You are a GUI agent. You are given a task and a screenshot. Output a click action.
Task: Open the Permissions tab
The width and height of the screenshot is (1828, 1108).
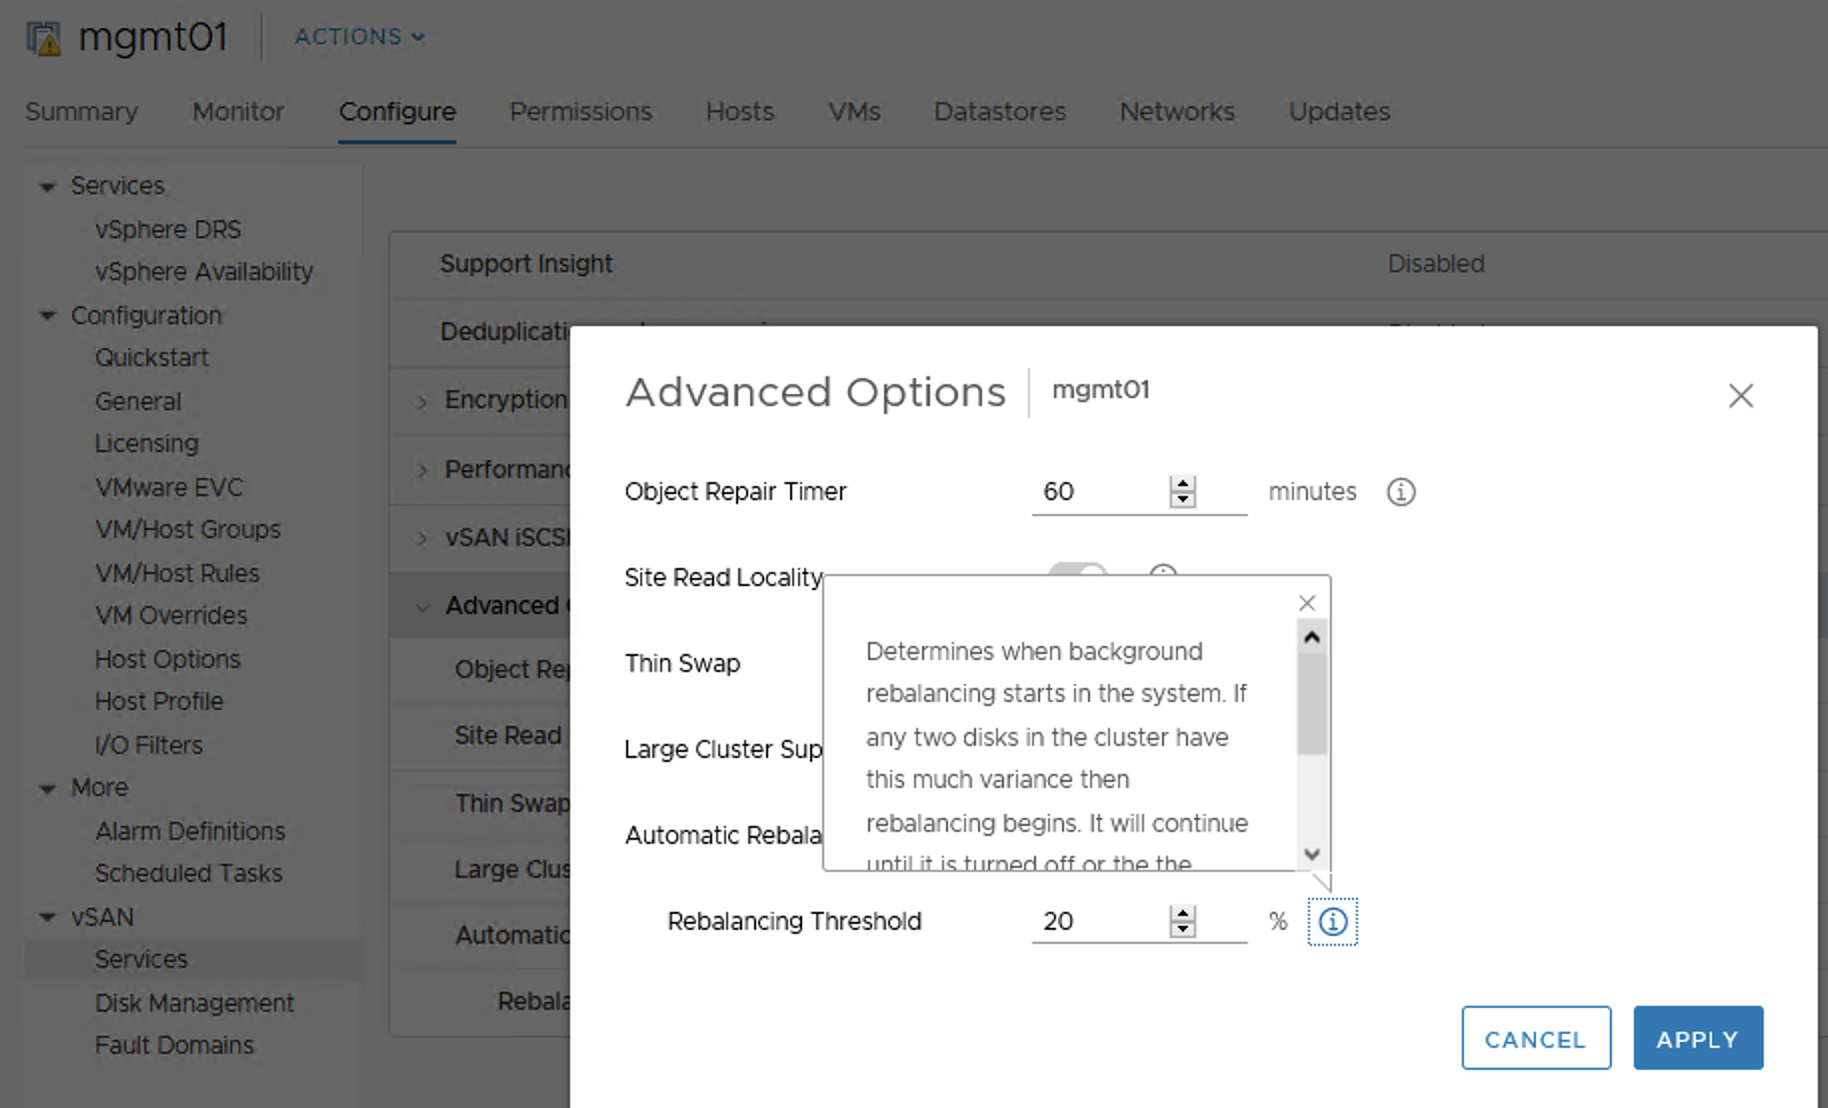pos(581,111)
